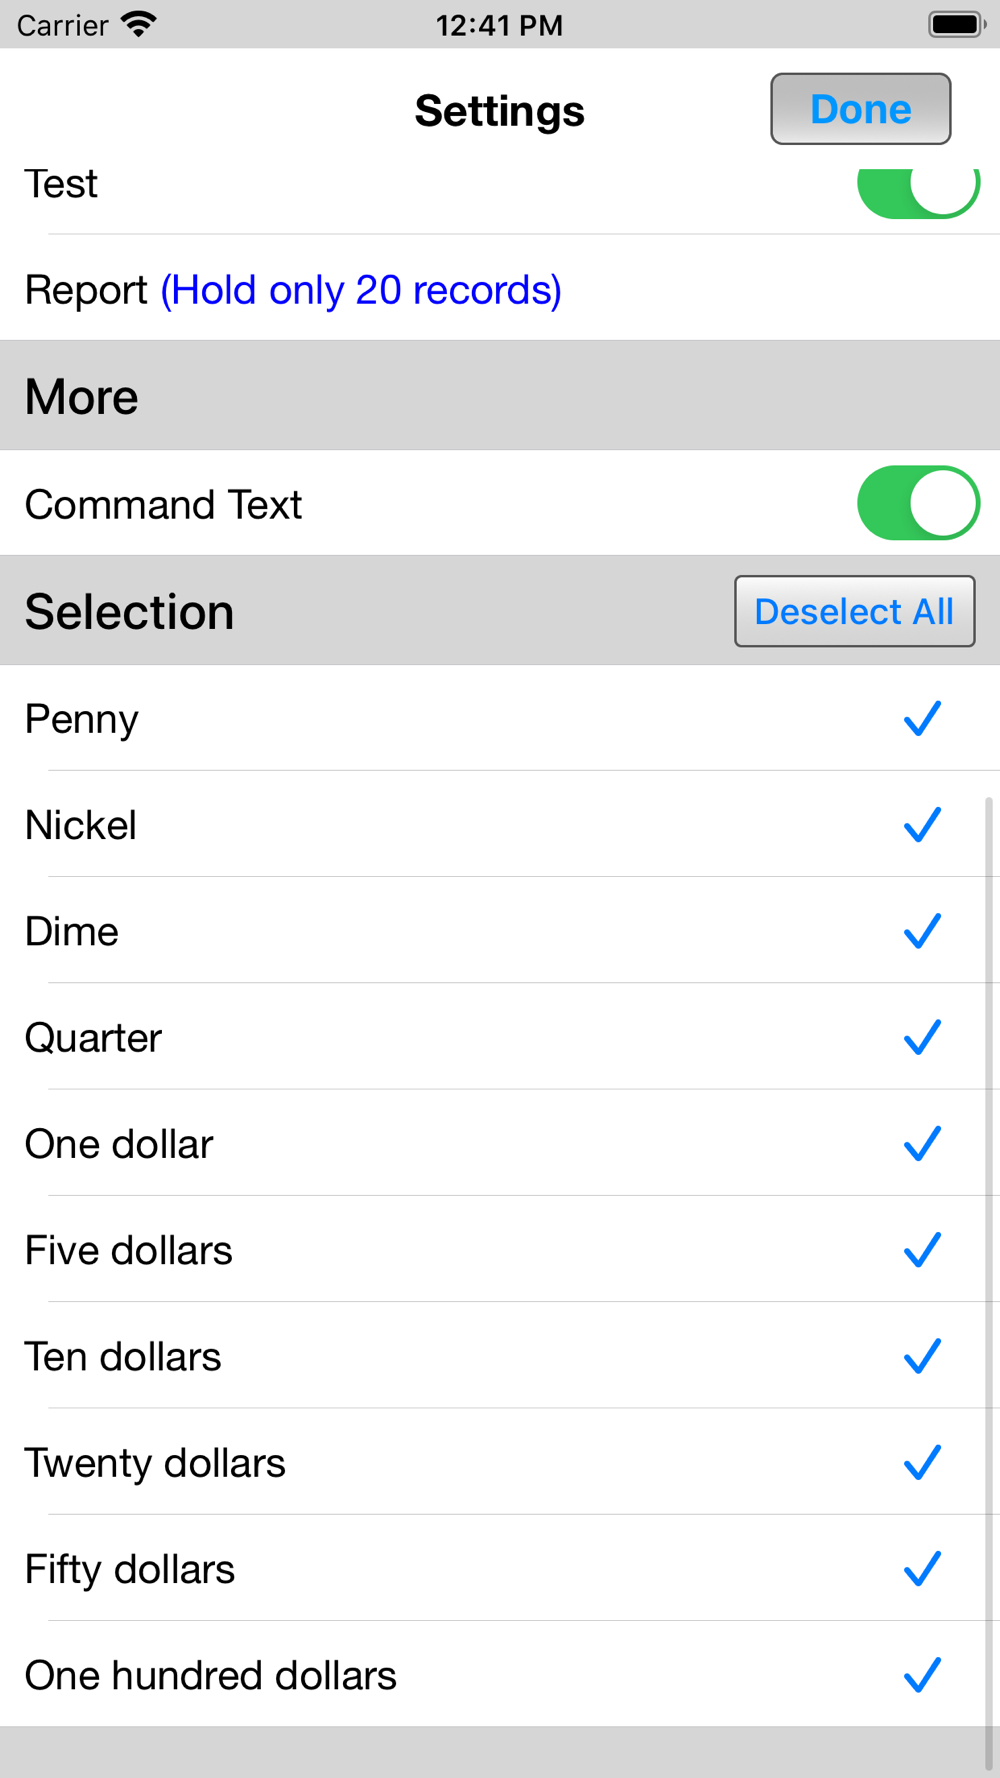Tap the checkmark icon beside Ten dollars
1000x1778 pixels.
[922, 1356]
